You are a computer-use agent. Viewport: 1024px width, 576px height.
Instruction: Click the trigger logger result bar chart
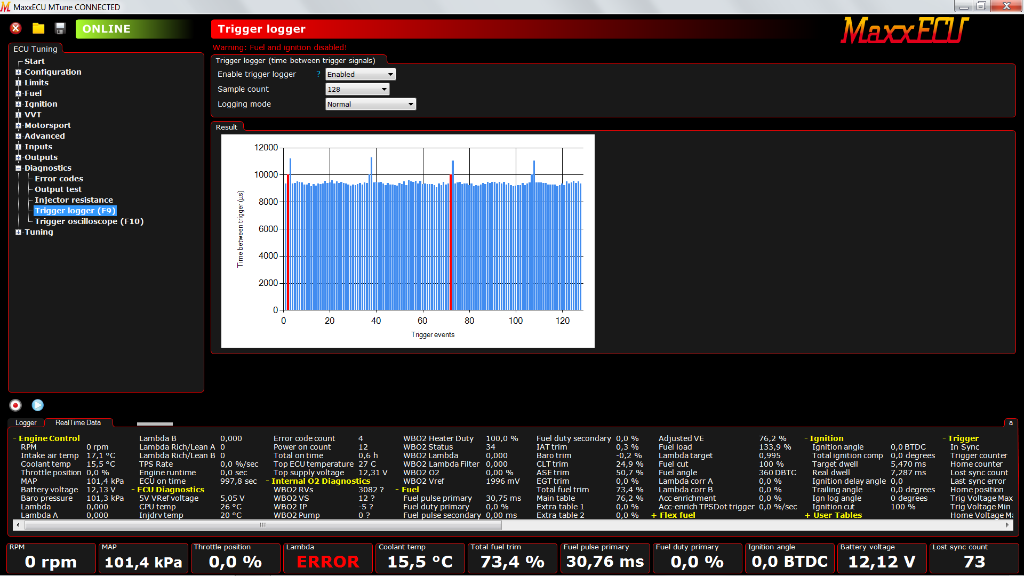click(408, 241)
